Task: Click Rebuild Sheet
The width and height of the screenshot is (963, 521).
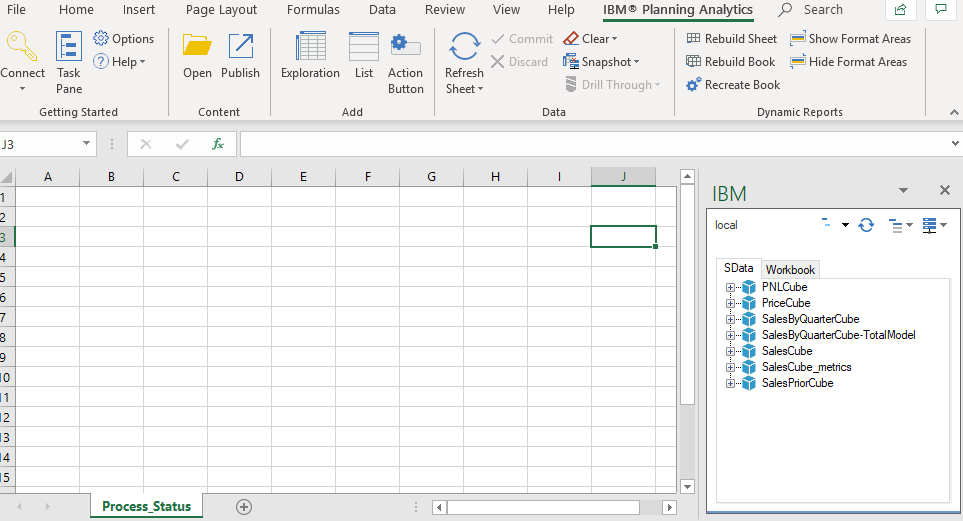Action: click(x=731, y=39)
